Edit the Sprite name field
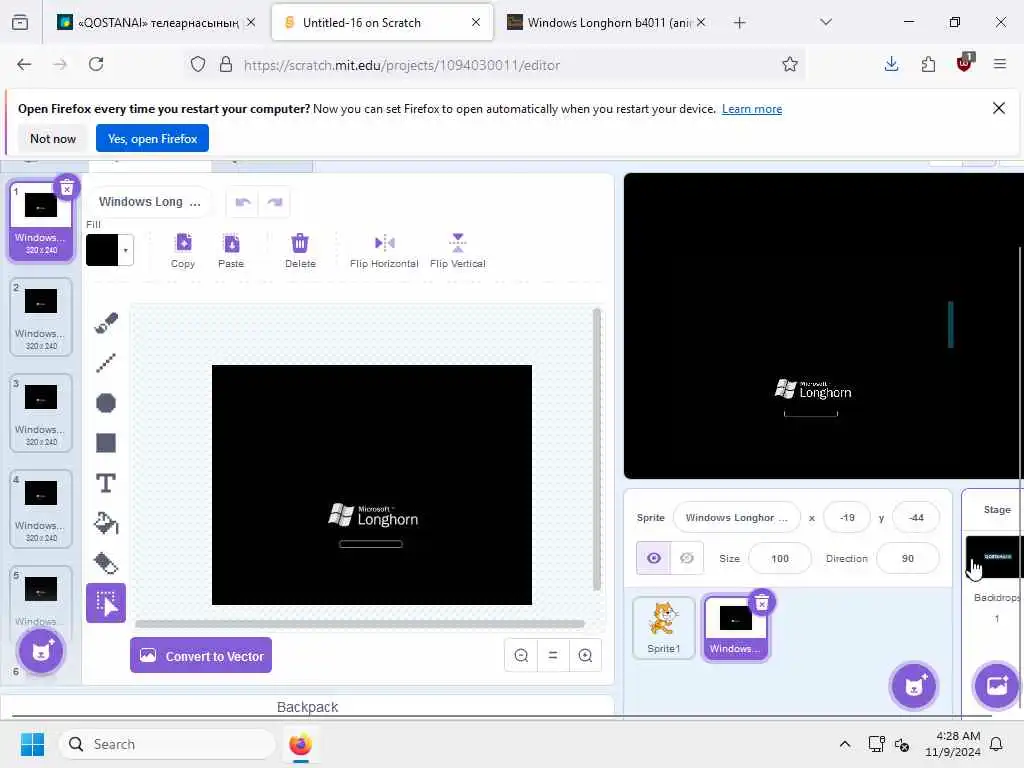1024x768 pixels. pyautogui.click(x=737, y=517)
